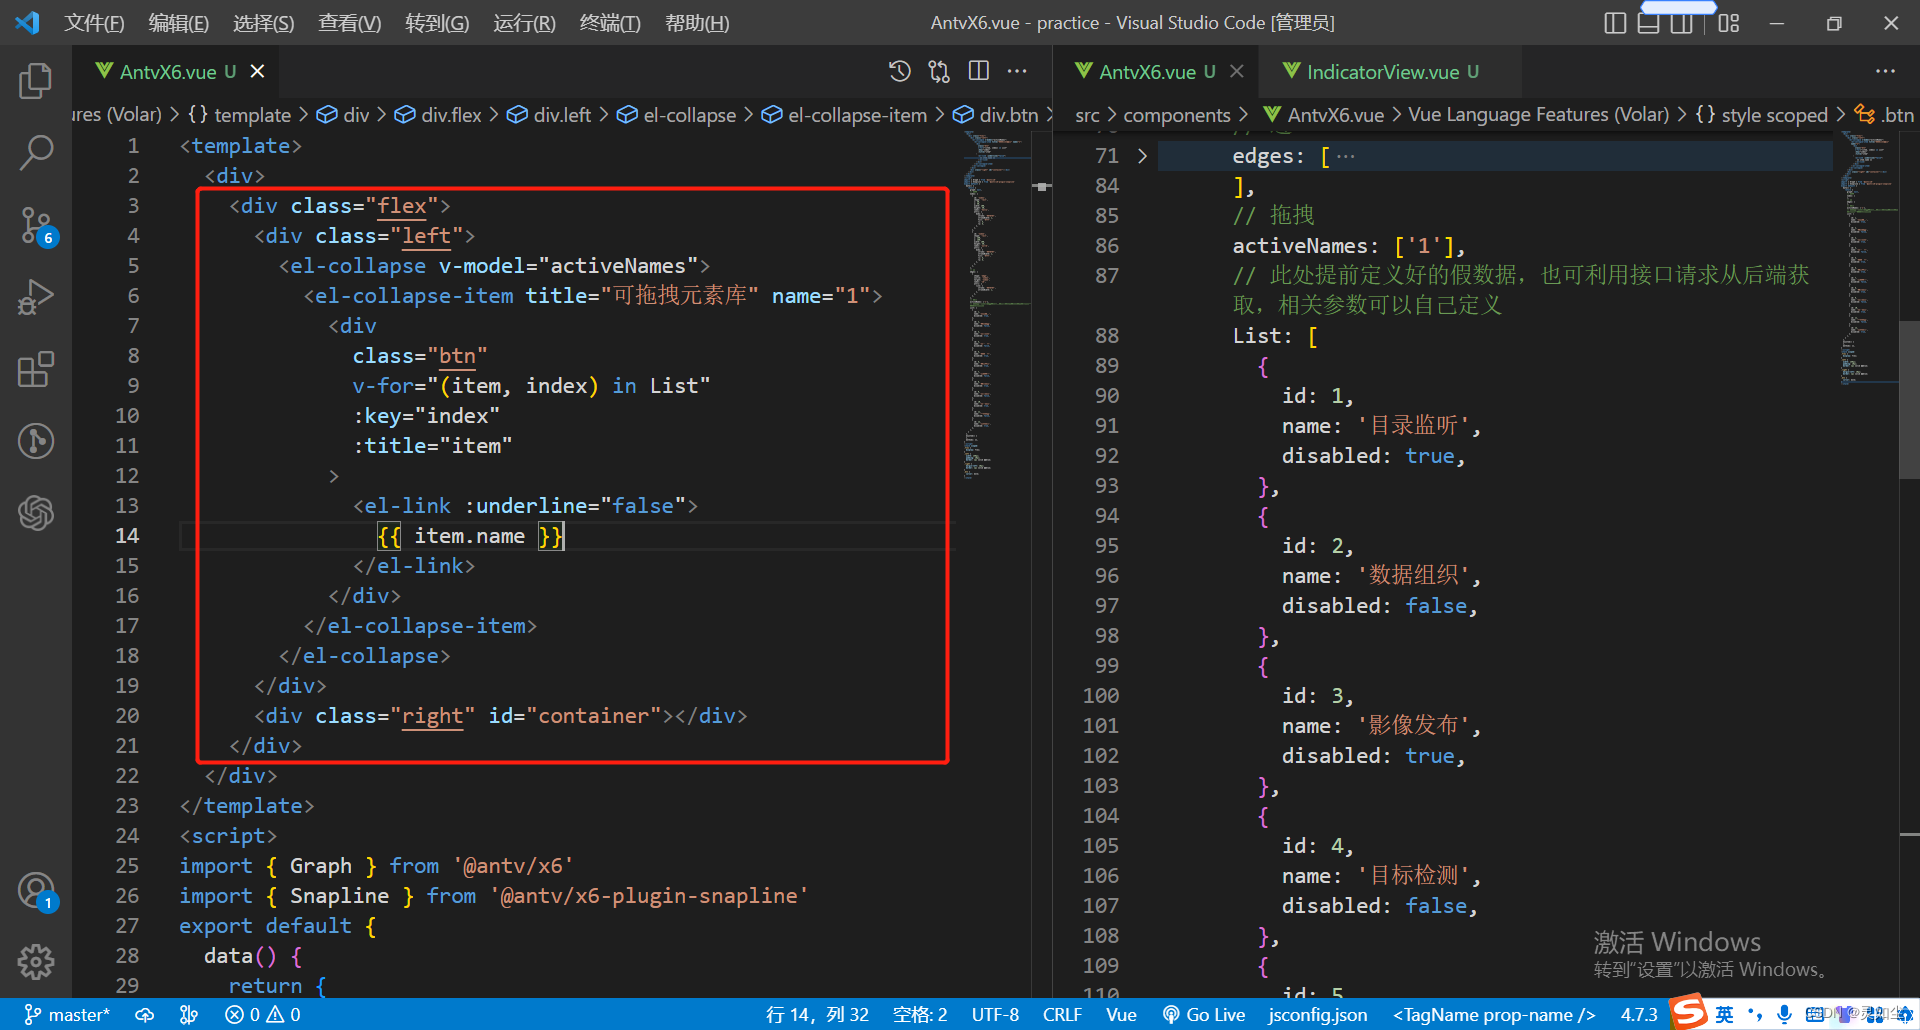This screenshot has width=1920, height=1030.
Task: Open the 编辑(E) menu
Action: (x=179, y=23)
